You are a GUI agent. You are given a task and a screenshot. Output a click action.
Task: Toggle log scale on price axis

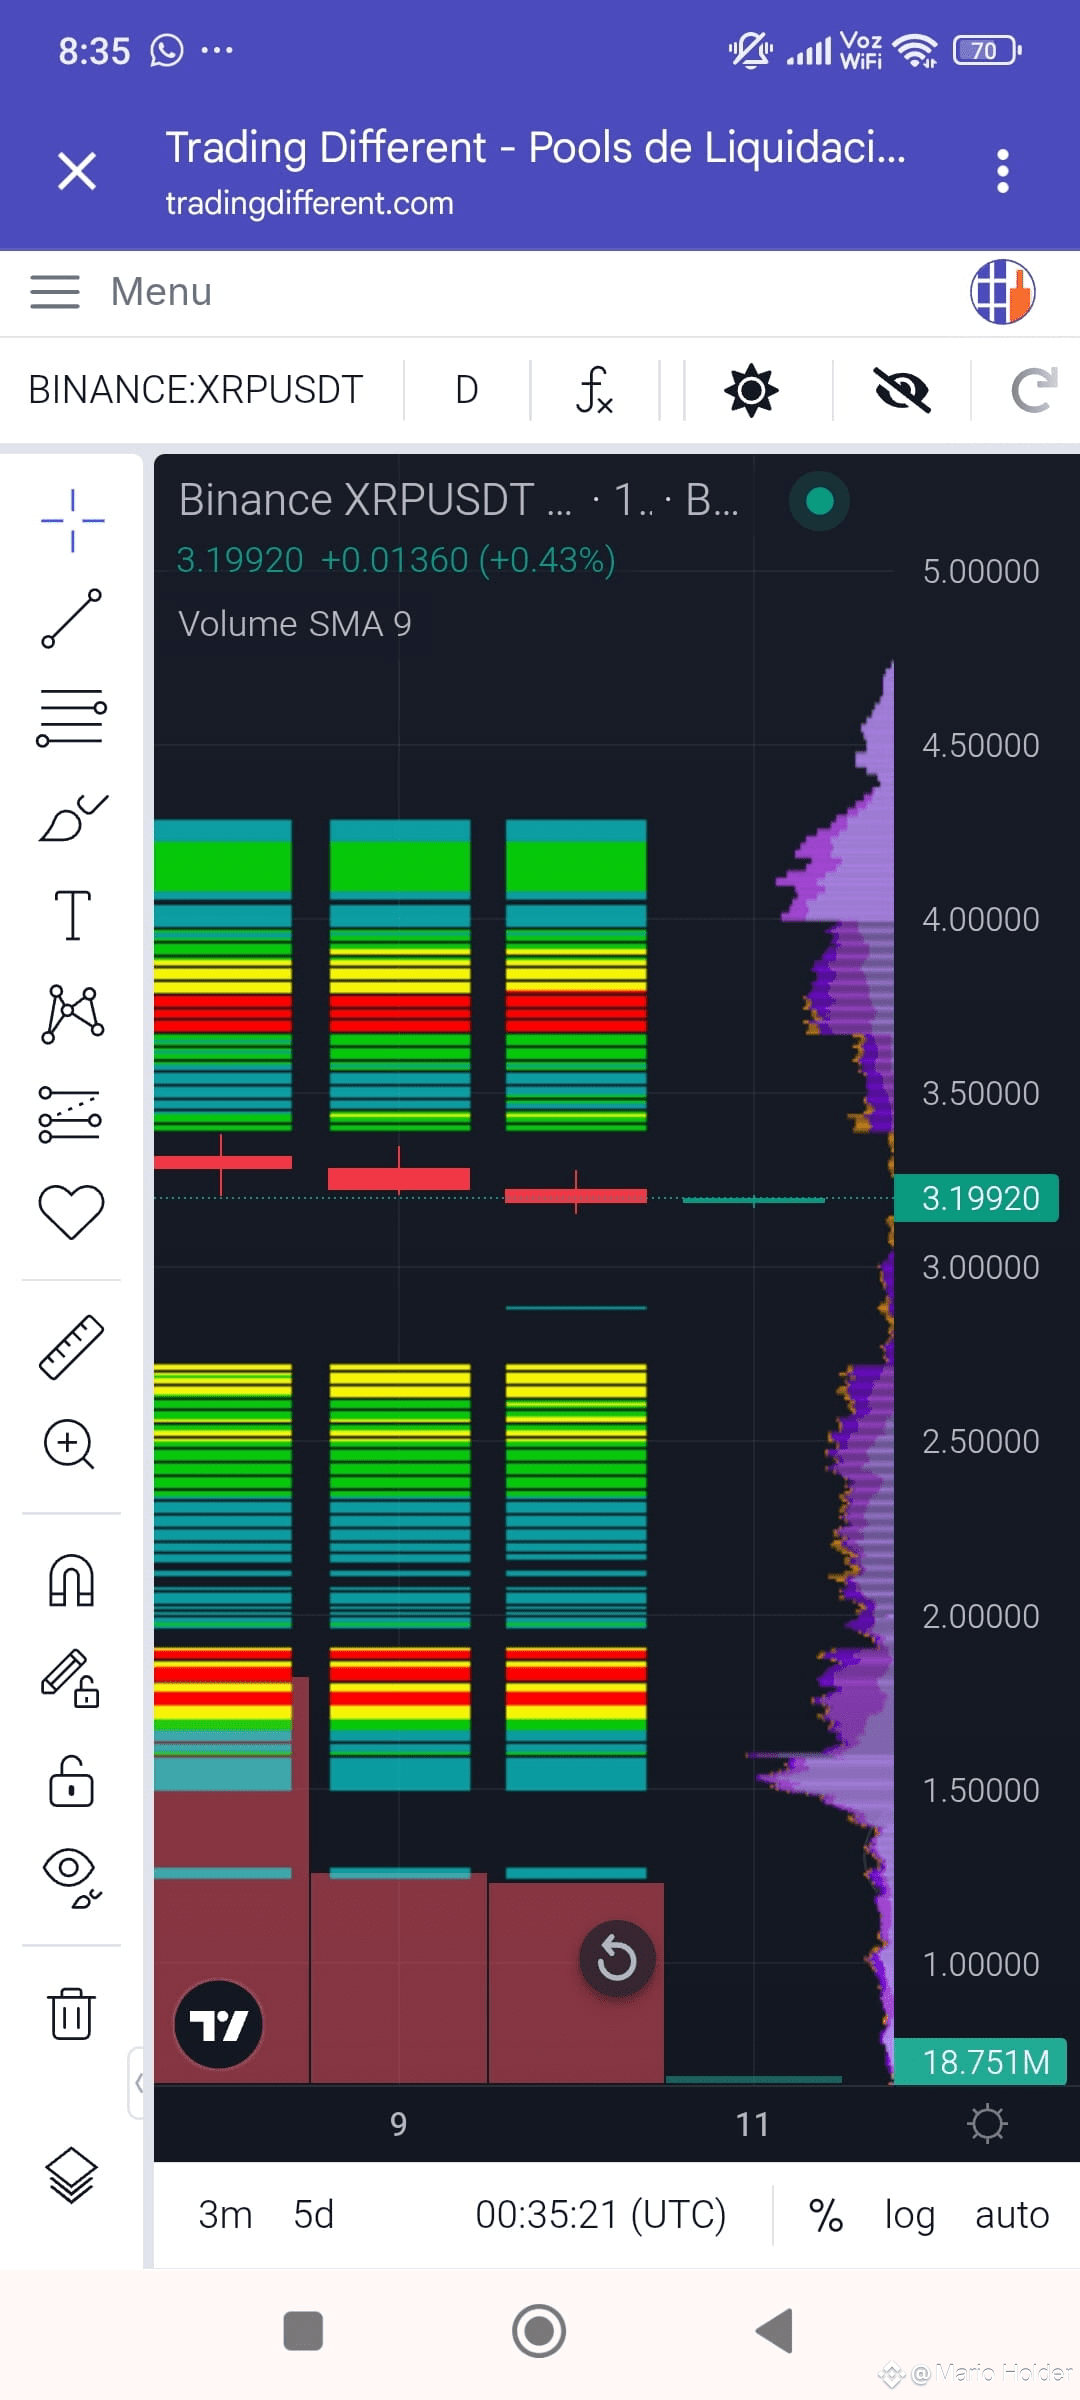909,2215
